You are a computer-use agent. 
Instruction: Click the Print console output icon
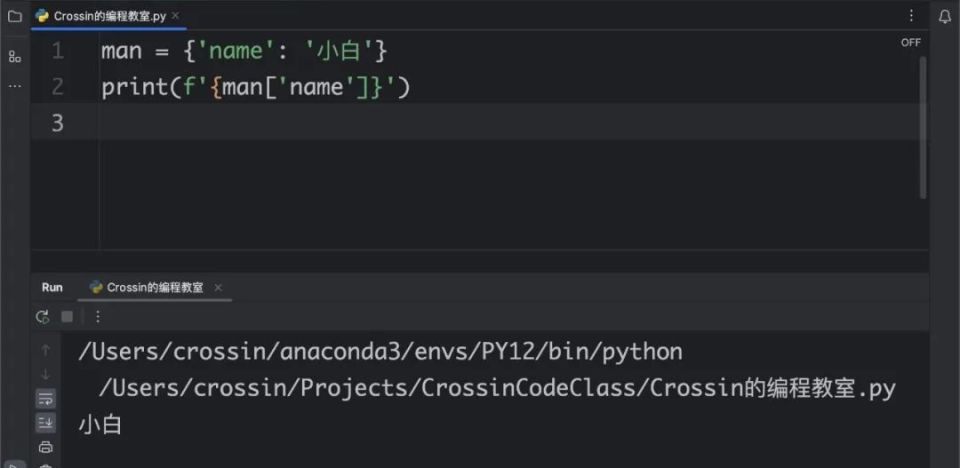[x=45, y=447]
